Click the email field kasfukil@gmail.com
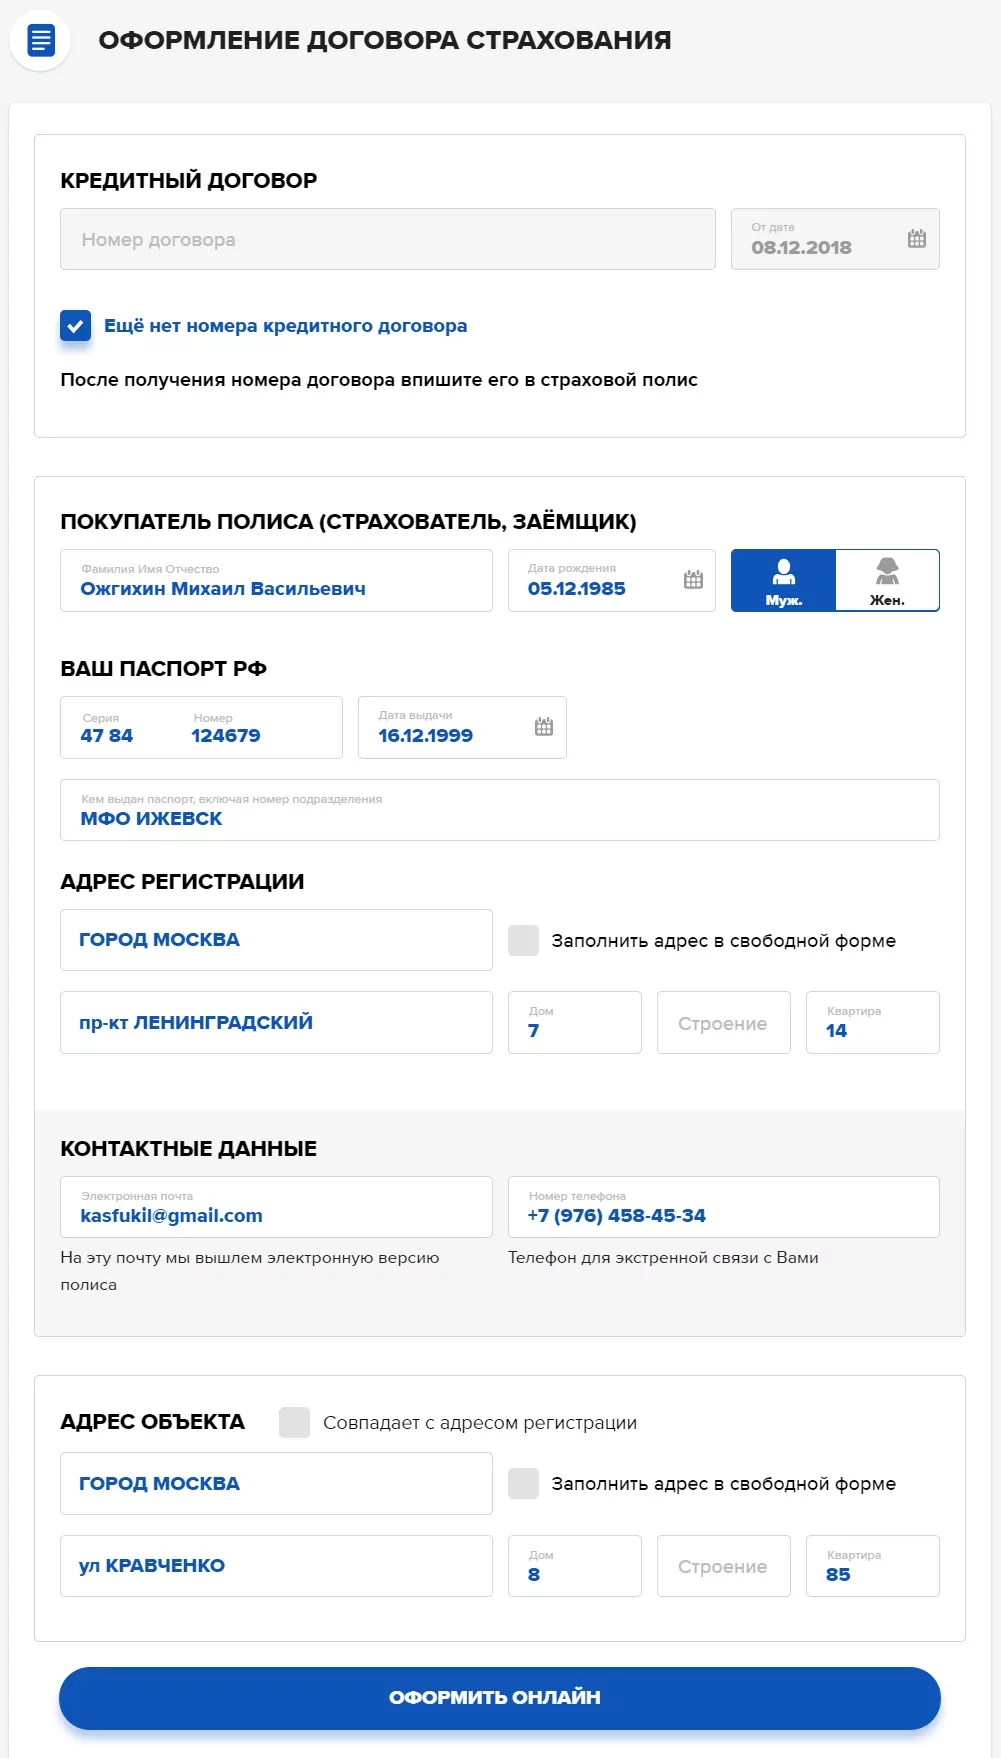This screenshot has height=1758, width=1001. pyautogui.click(x=276, y=1207)
